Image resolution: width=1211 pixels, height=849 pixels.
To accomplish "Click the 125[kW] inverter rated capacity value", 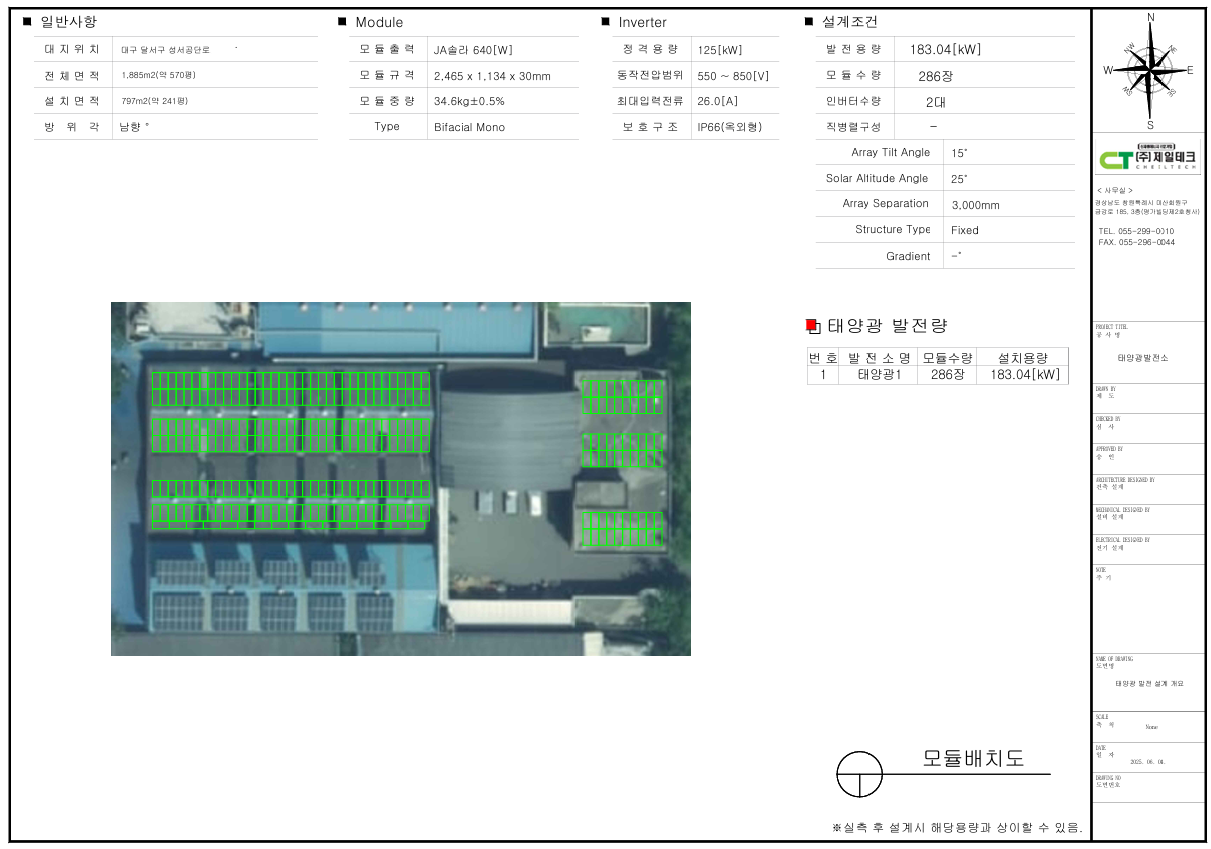I will click(x=719, y=50).
